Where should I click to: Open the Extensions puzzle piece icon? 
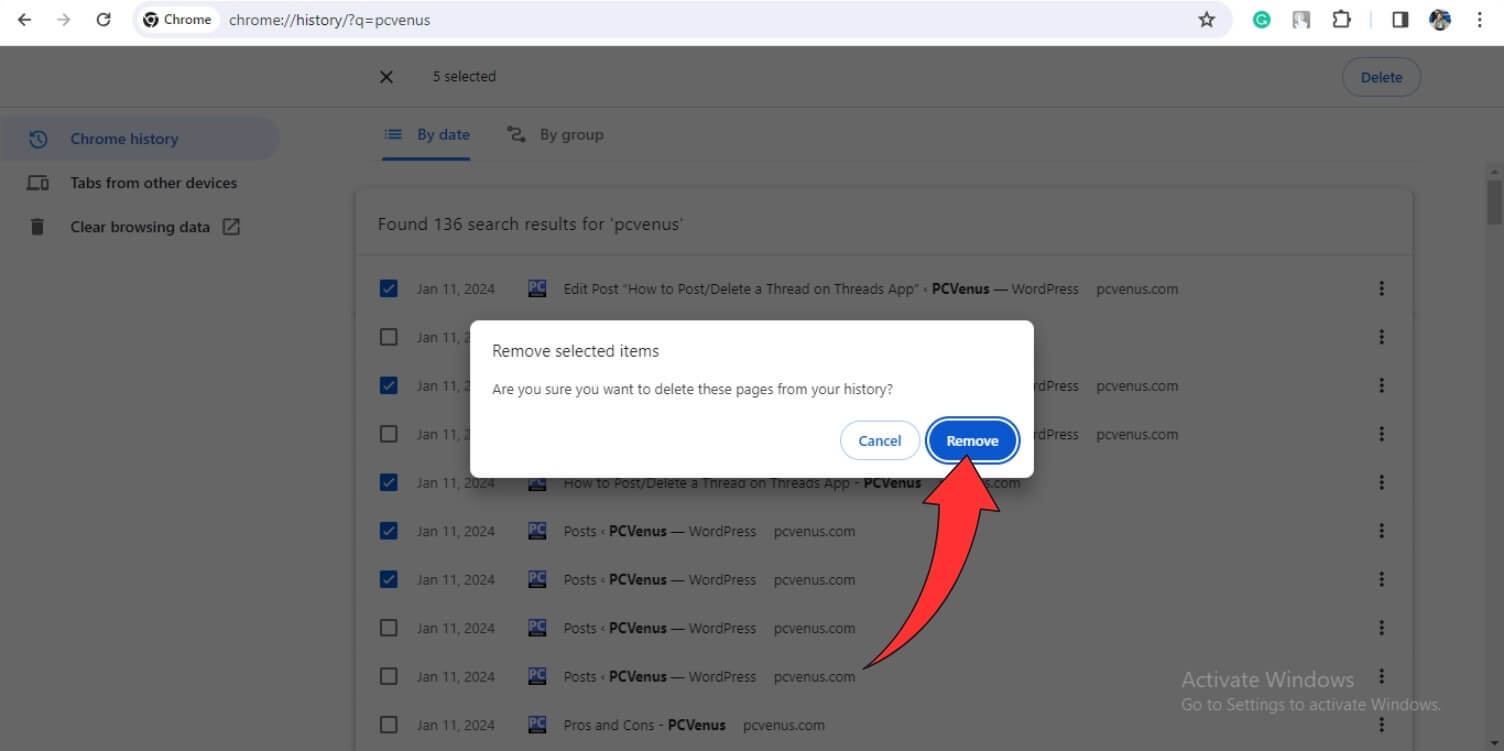pos(1341,20)
